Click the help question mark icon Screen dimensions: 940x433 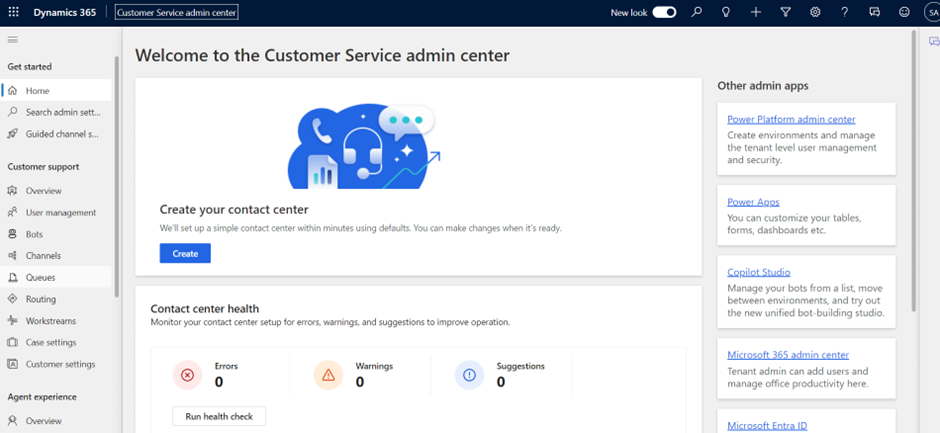(x=845, y=12)
